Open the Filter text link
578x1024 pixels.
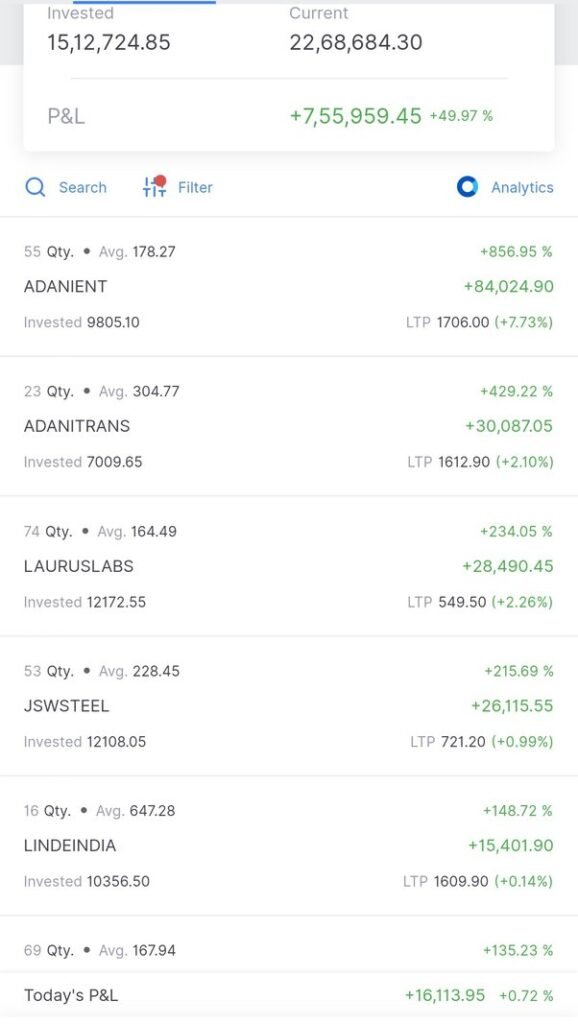tap(195, 187)
